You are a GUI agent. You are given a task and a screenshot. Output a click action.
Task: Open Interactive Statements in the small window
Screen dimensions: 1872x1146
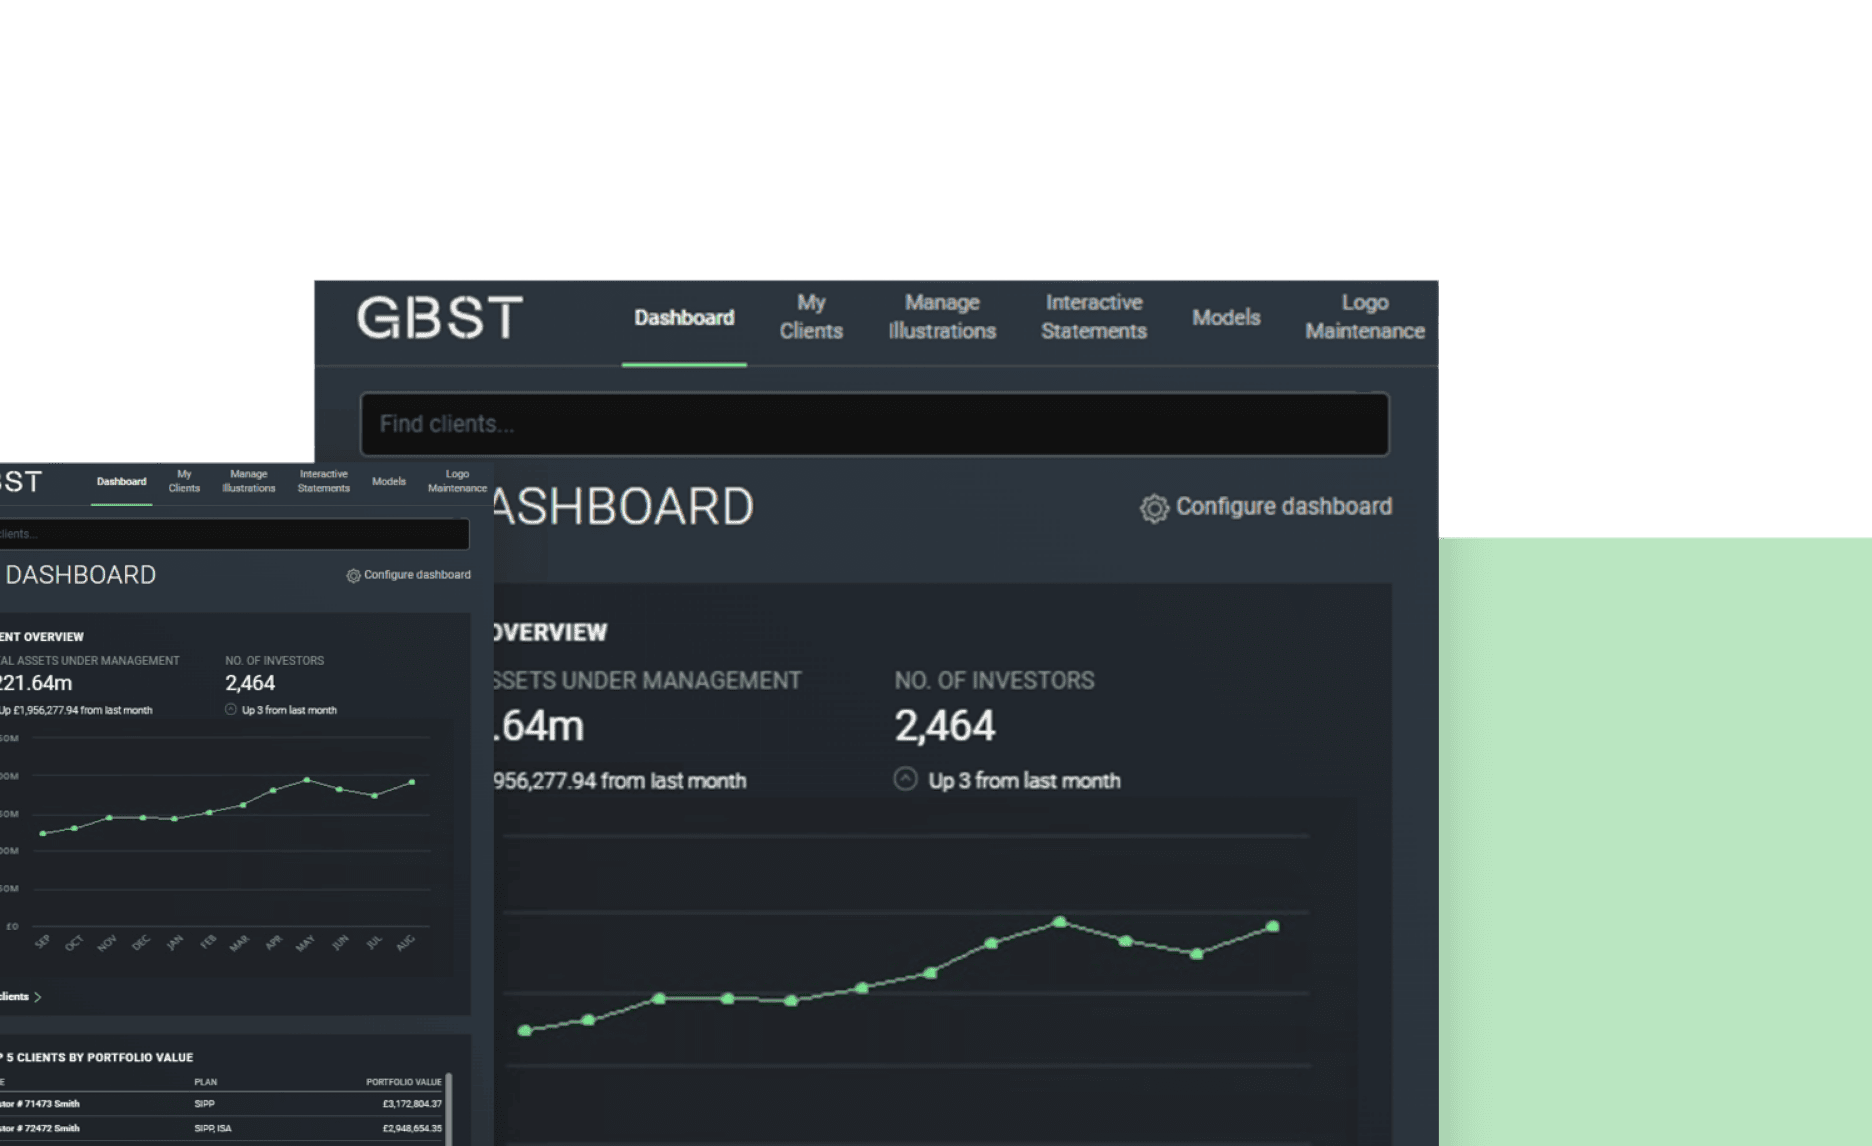[x=324, y=481]
